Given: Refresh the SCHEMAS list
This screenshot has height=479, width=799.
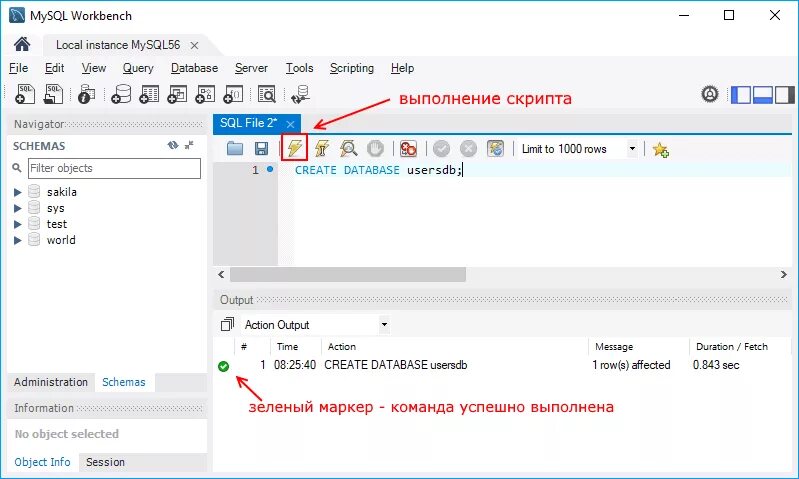Looking at the screenshot, I should [173, 145].
